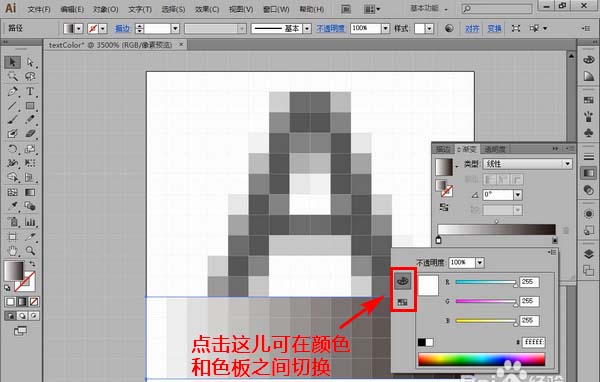Open the Transparency panel icon in dock
This screenshot has width=600, height=382.
589,189
